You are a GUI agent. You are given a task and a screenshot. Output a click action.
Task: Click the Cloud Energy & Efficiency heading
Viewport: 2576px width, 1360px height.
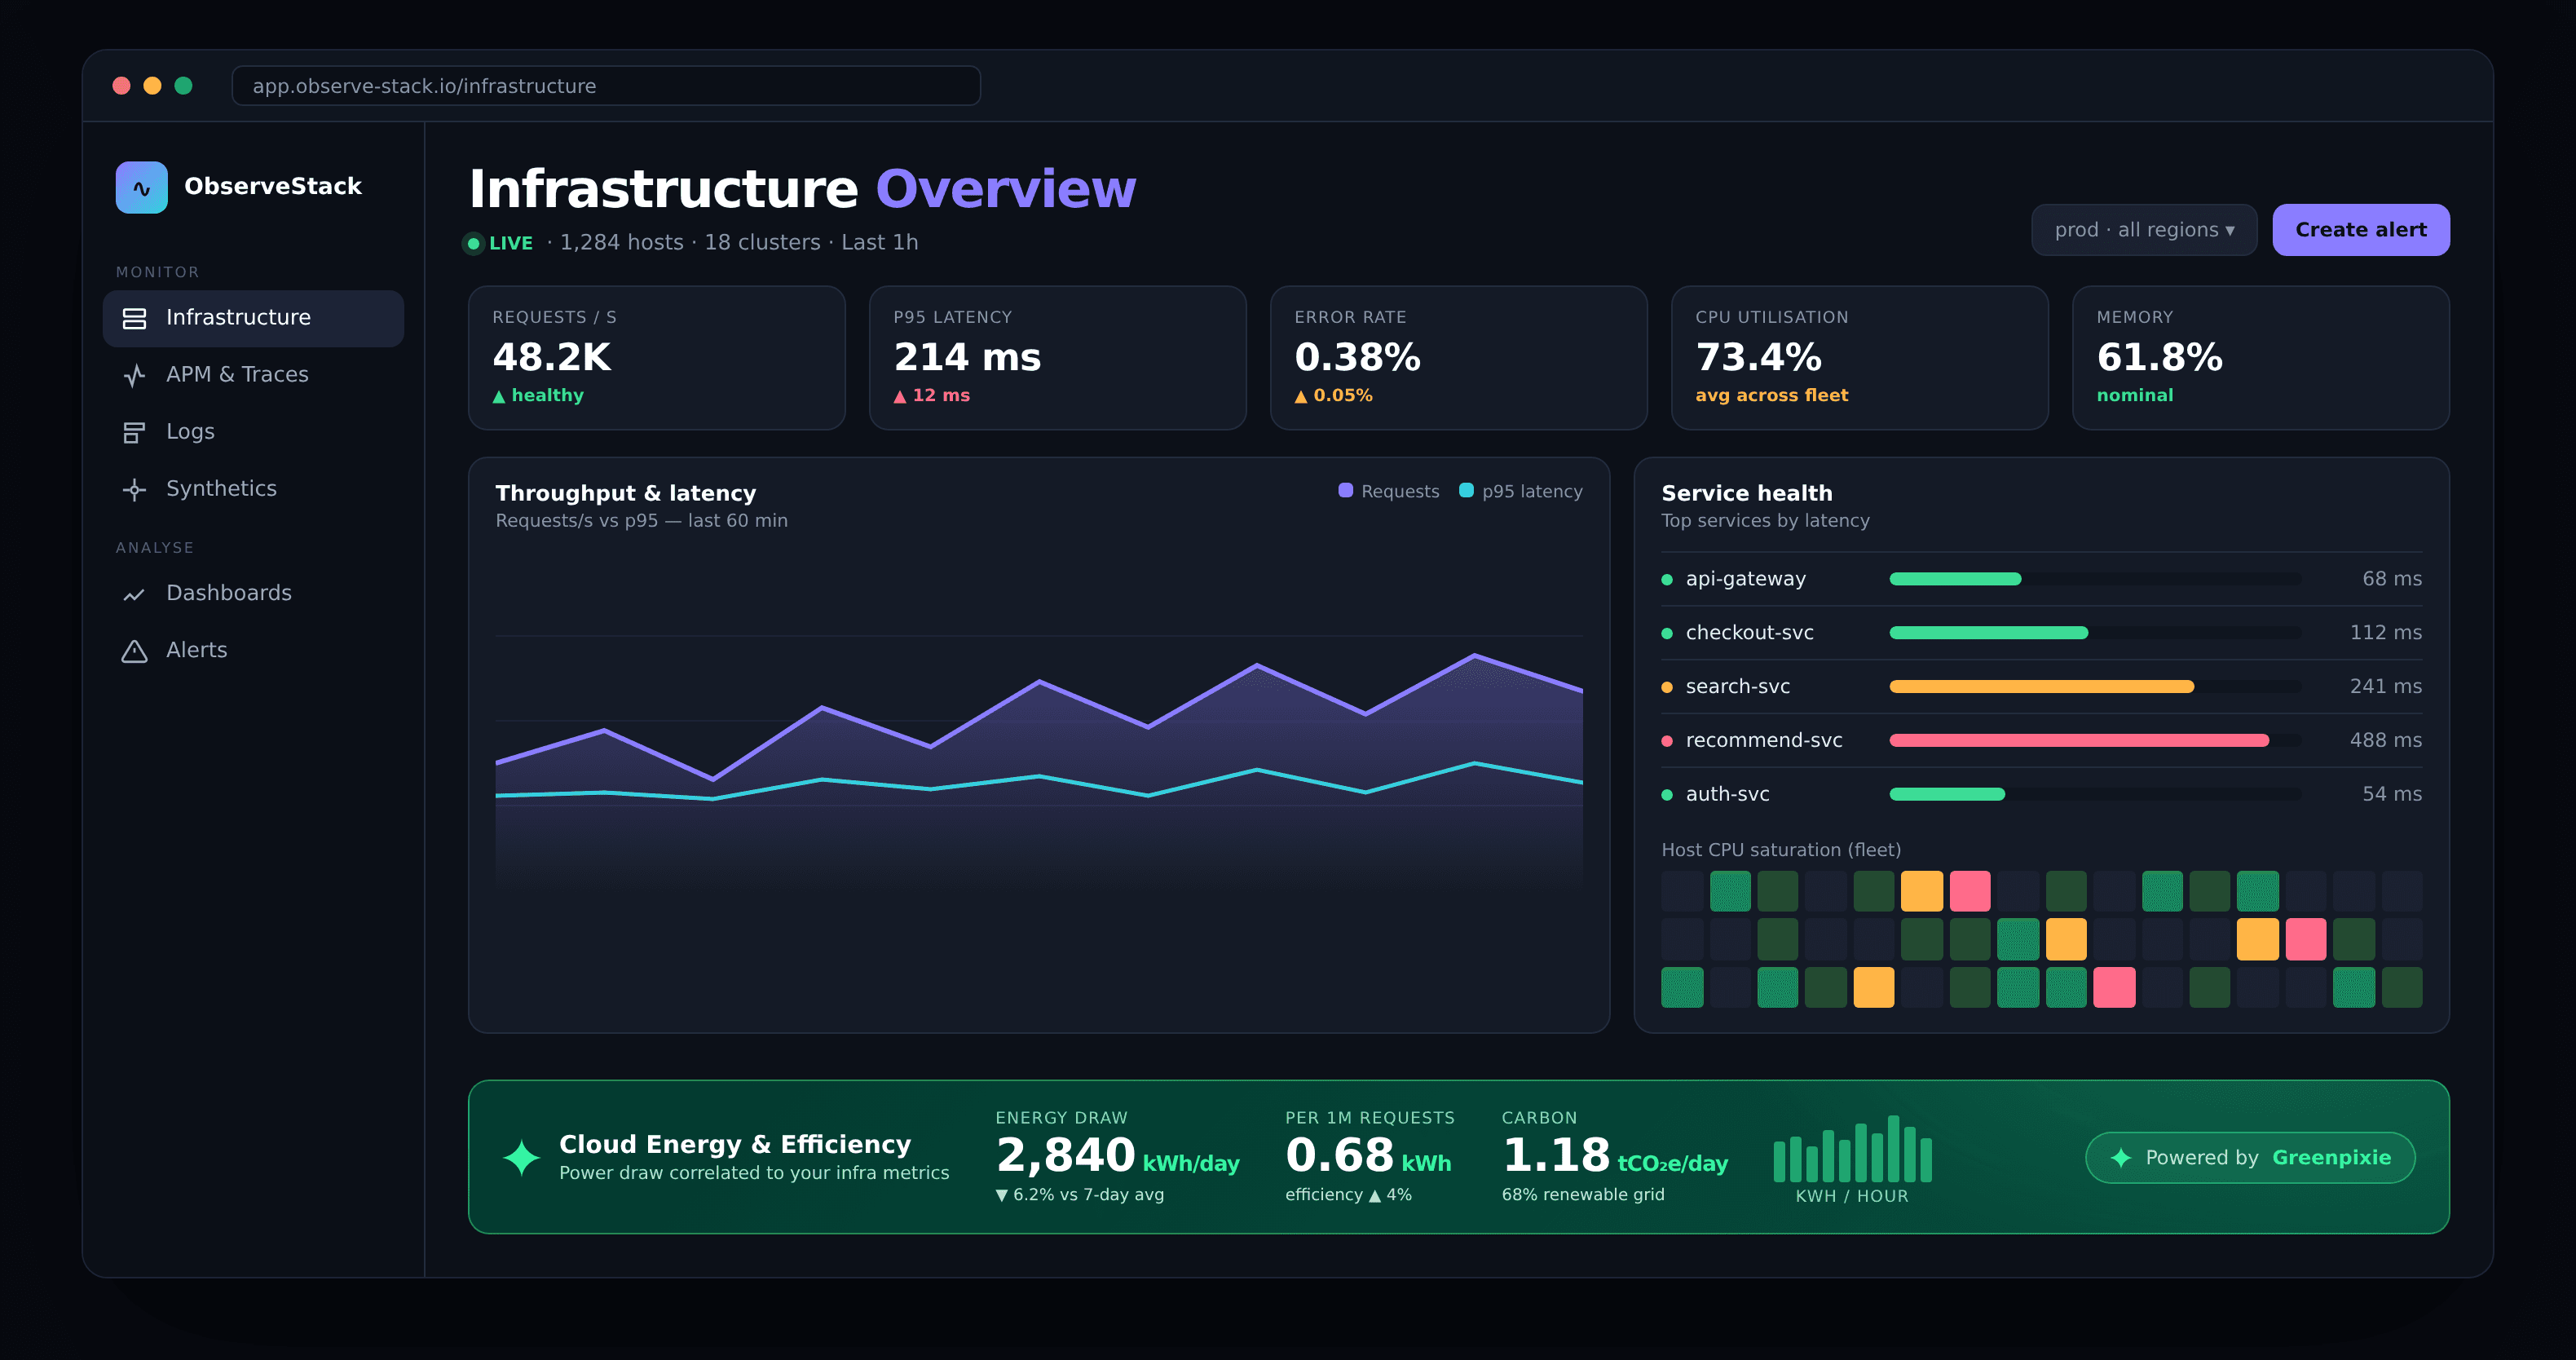click(735, 1145)
